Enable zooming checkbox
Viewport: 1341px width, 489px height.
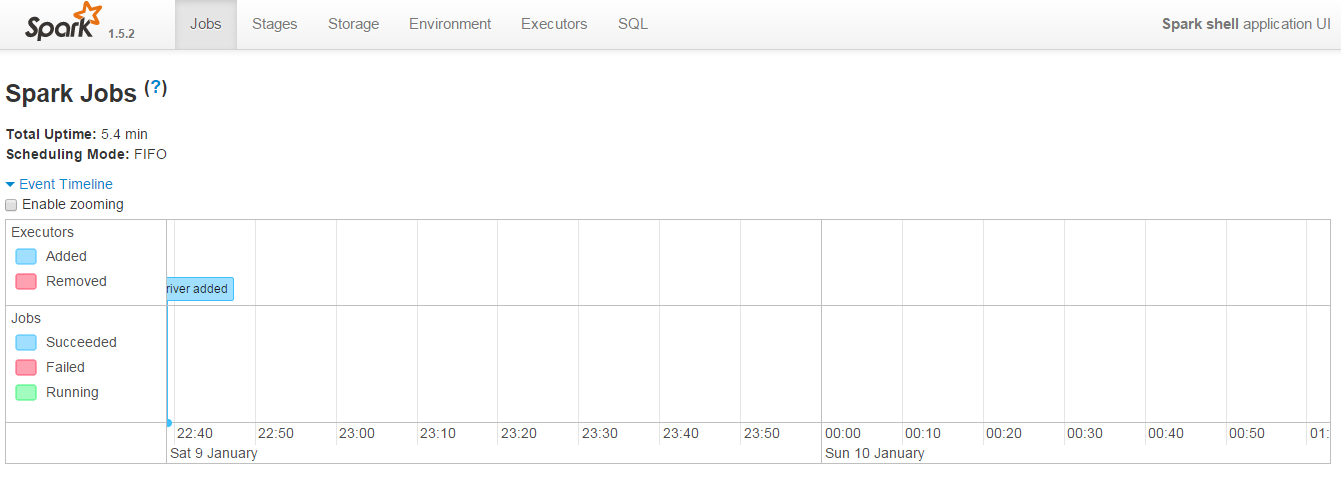click(x=12, y=205)
